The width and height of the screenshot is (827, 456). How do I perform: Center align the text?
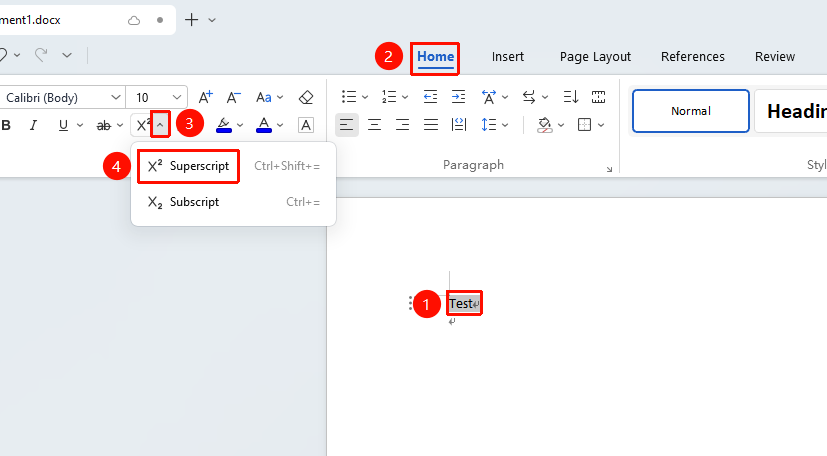click(x=374, y=125)
